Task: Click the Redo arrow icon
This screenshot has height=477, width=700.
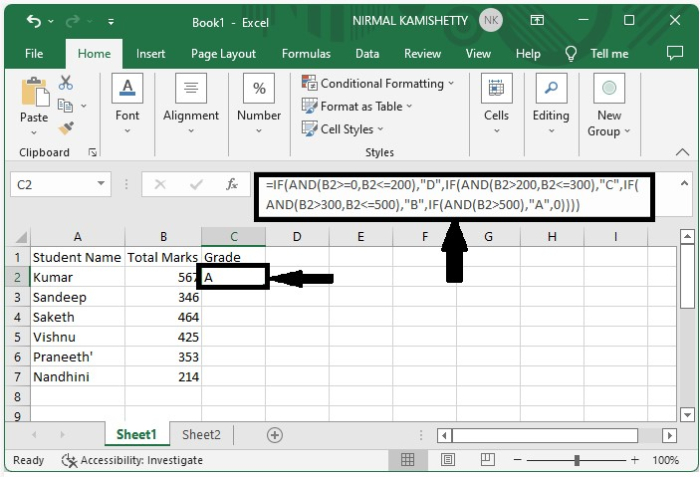Action: pos(72,21)
